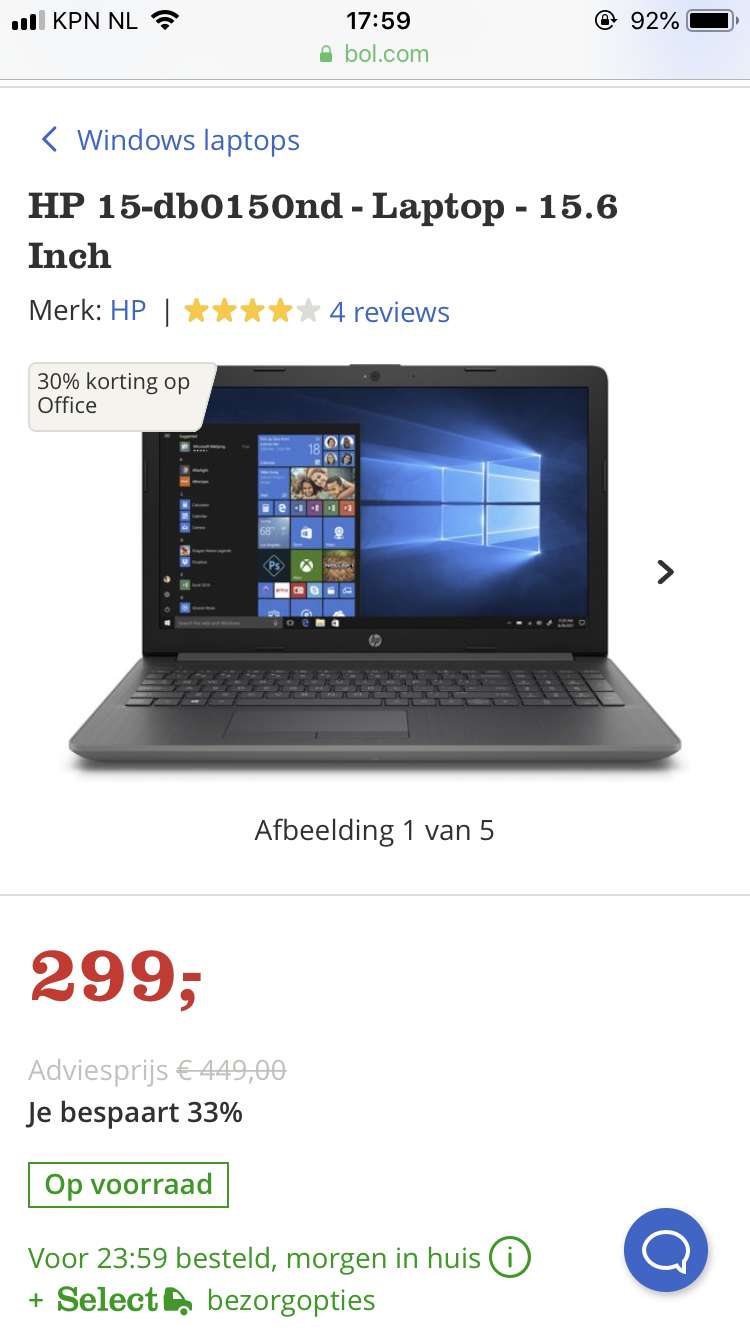Open bezorgopties delivery options
The image size is (750, 1334).
click(291, 1300)
